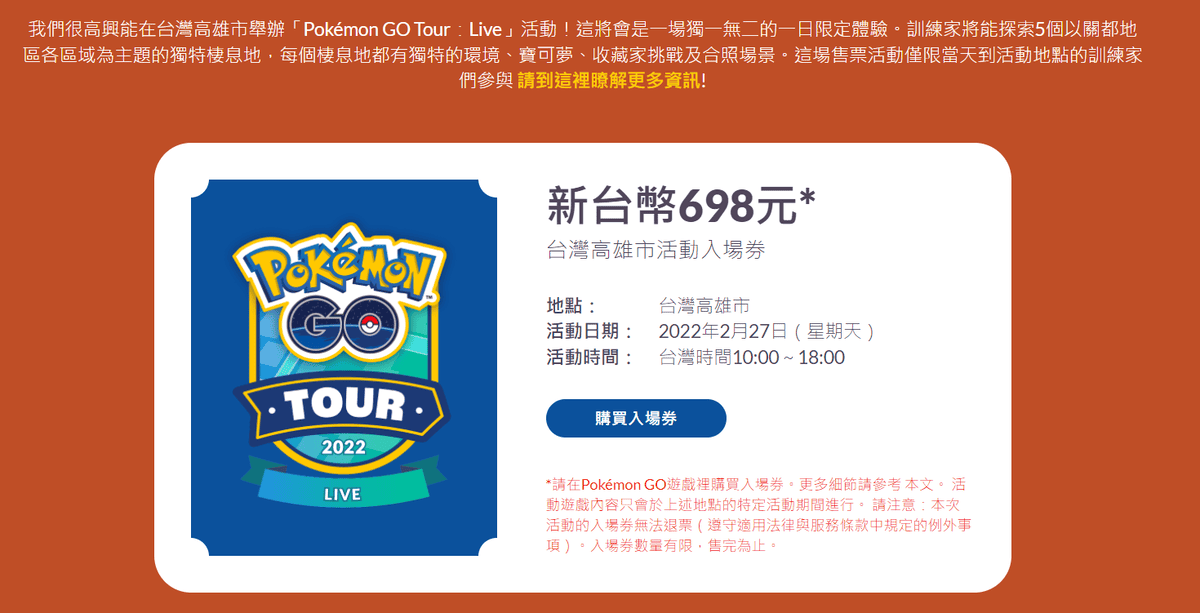The width and height of the screenshot is (1200, 613).
Task: Select the blue ticket image thumbnail
Action: [344, 367]
